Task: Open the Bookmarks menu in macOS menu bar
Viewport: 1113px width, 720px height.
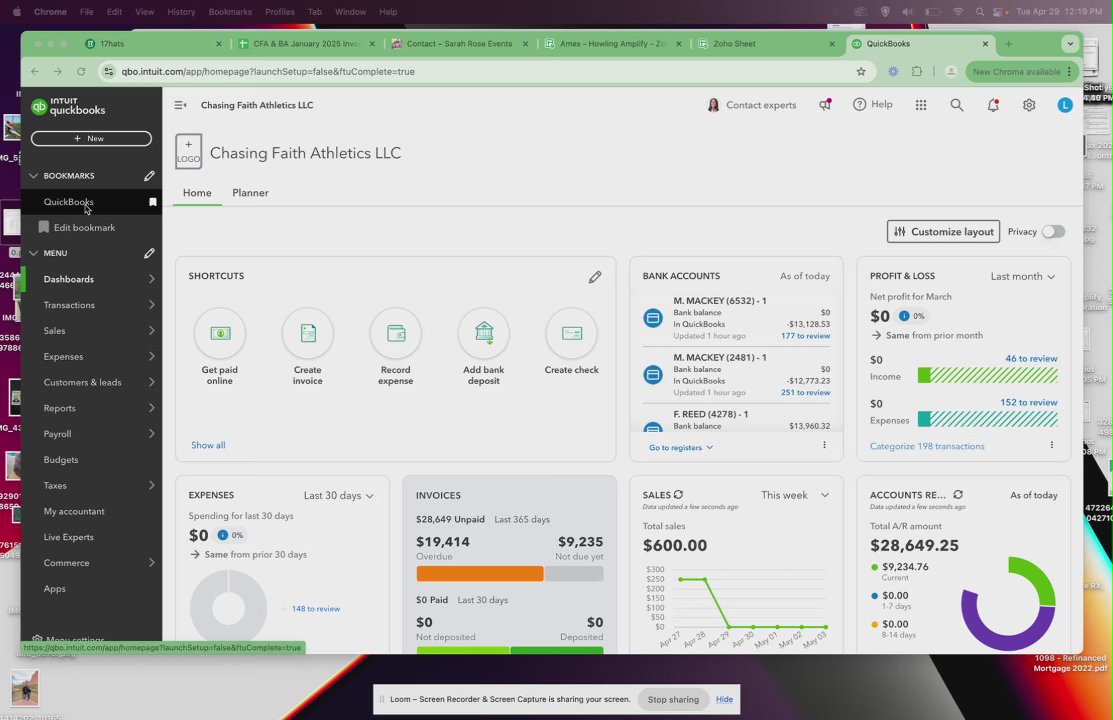Action: pyautogui.click(x=230, y=12)
